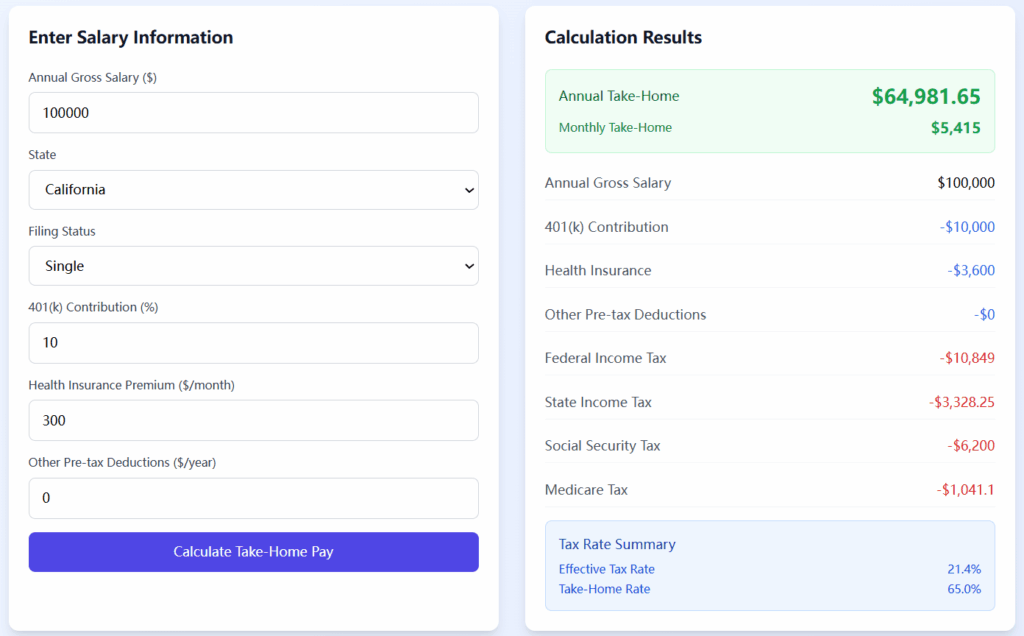Click the Enter Salary Information heading
The image size is (1024, 636).
click(x=130, y=37)
